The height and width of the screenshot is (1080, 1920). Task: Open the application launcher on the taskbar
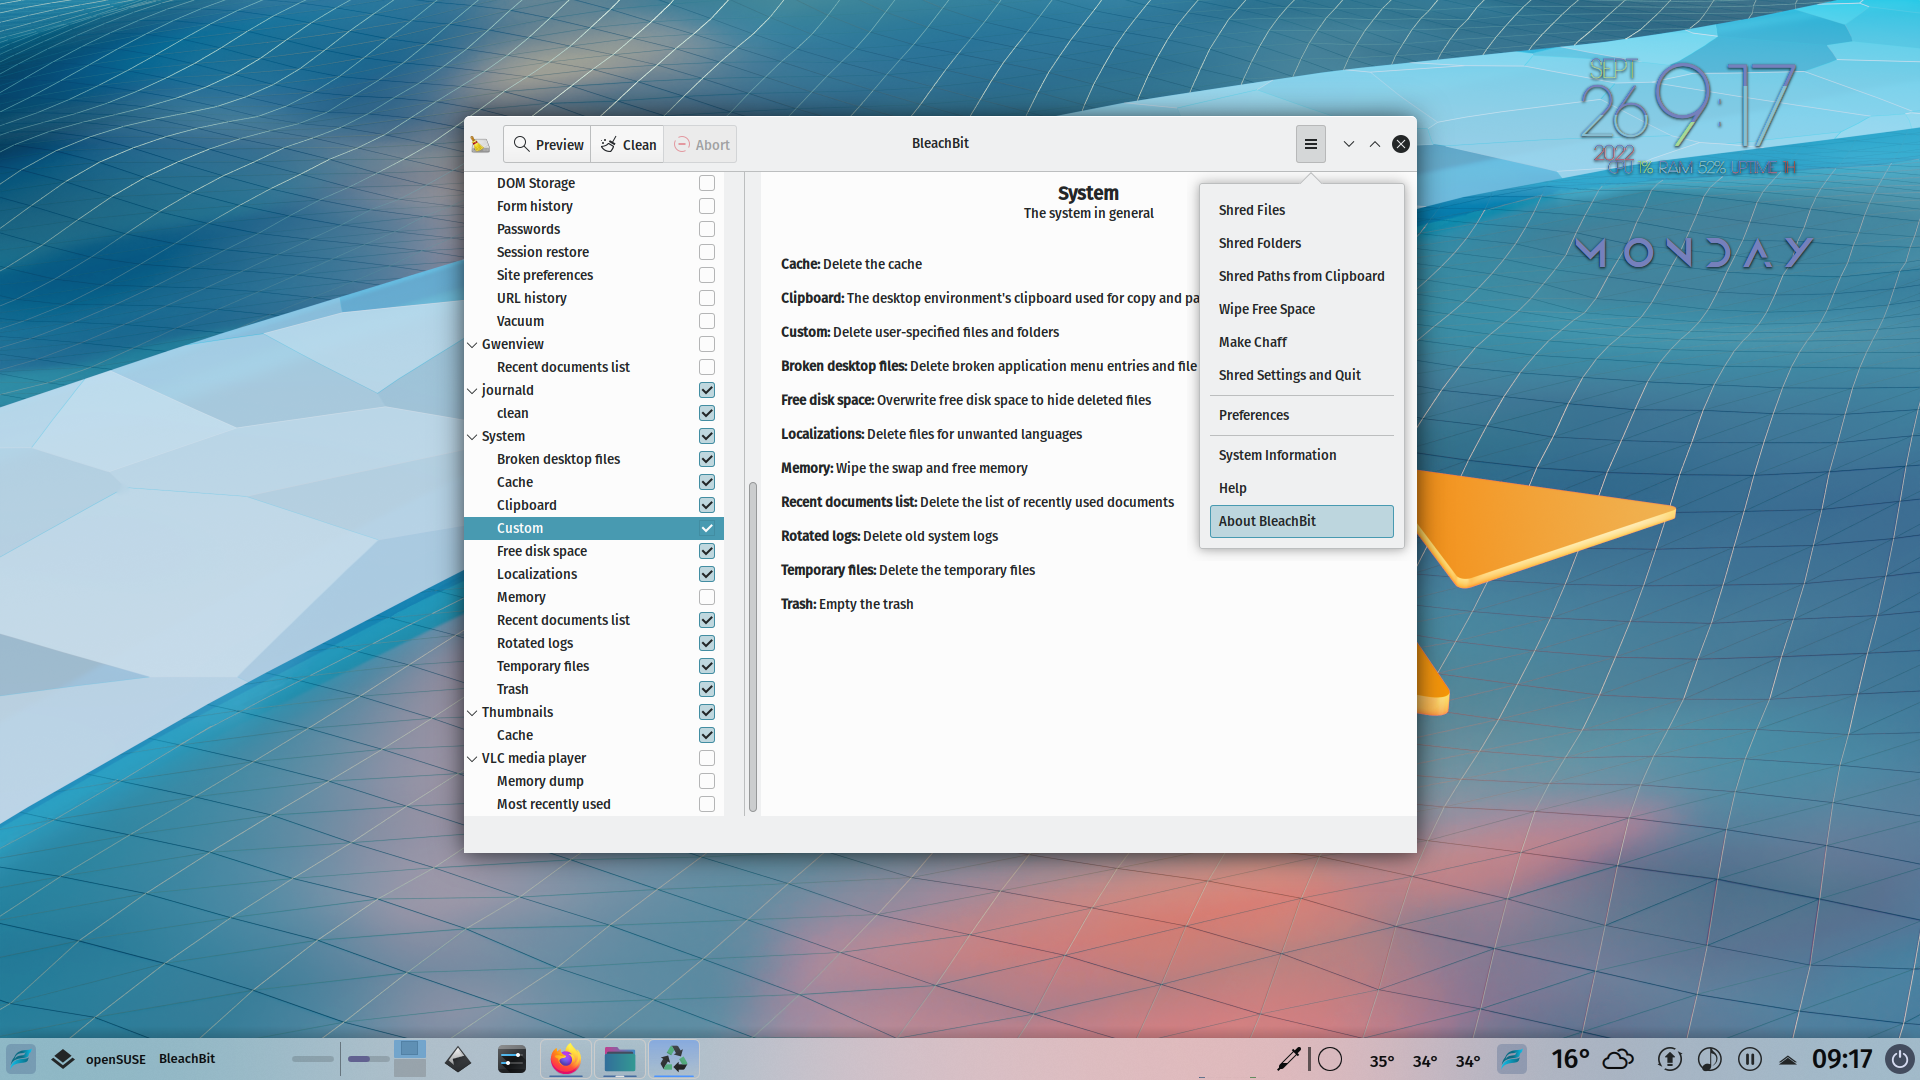pyautogui.click(x=21, y=1059)
